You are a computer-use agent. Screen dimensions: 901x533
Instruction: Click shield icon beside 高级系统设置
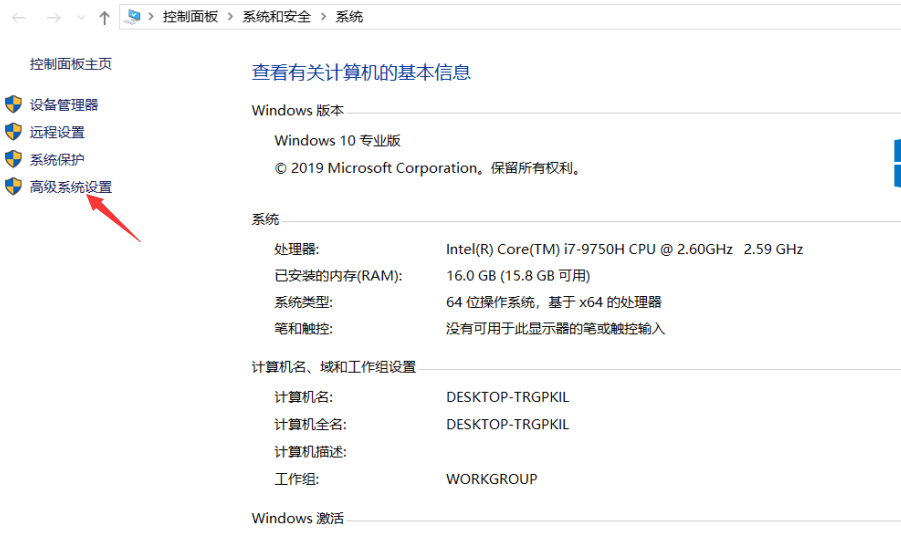[13, 186]
